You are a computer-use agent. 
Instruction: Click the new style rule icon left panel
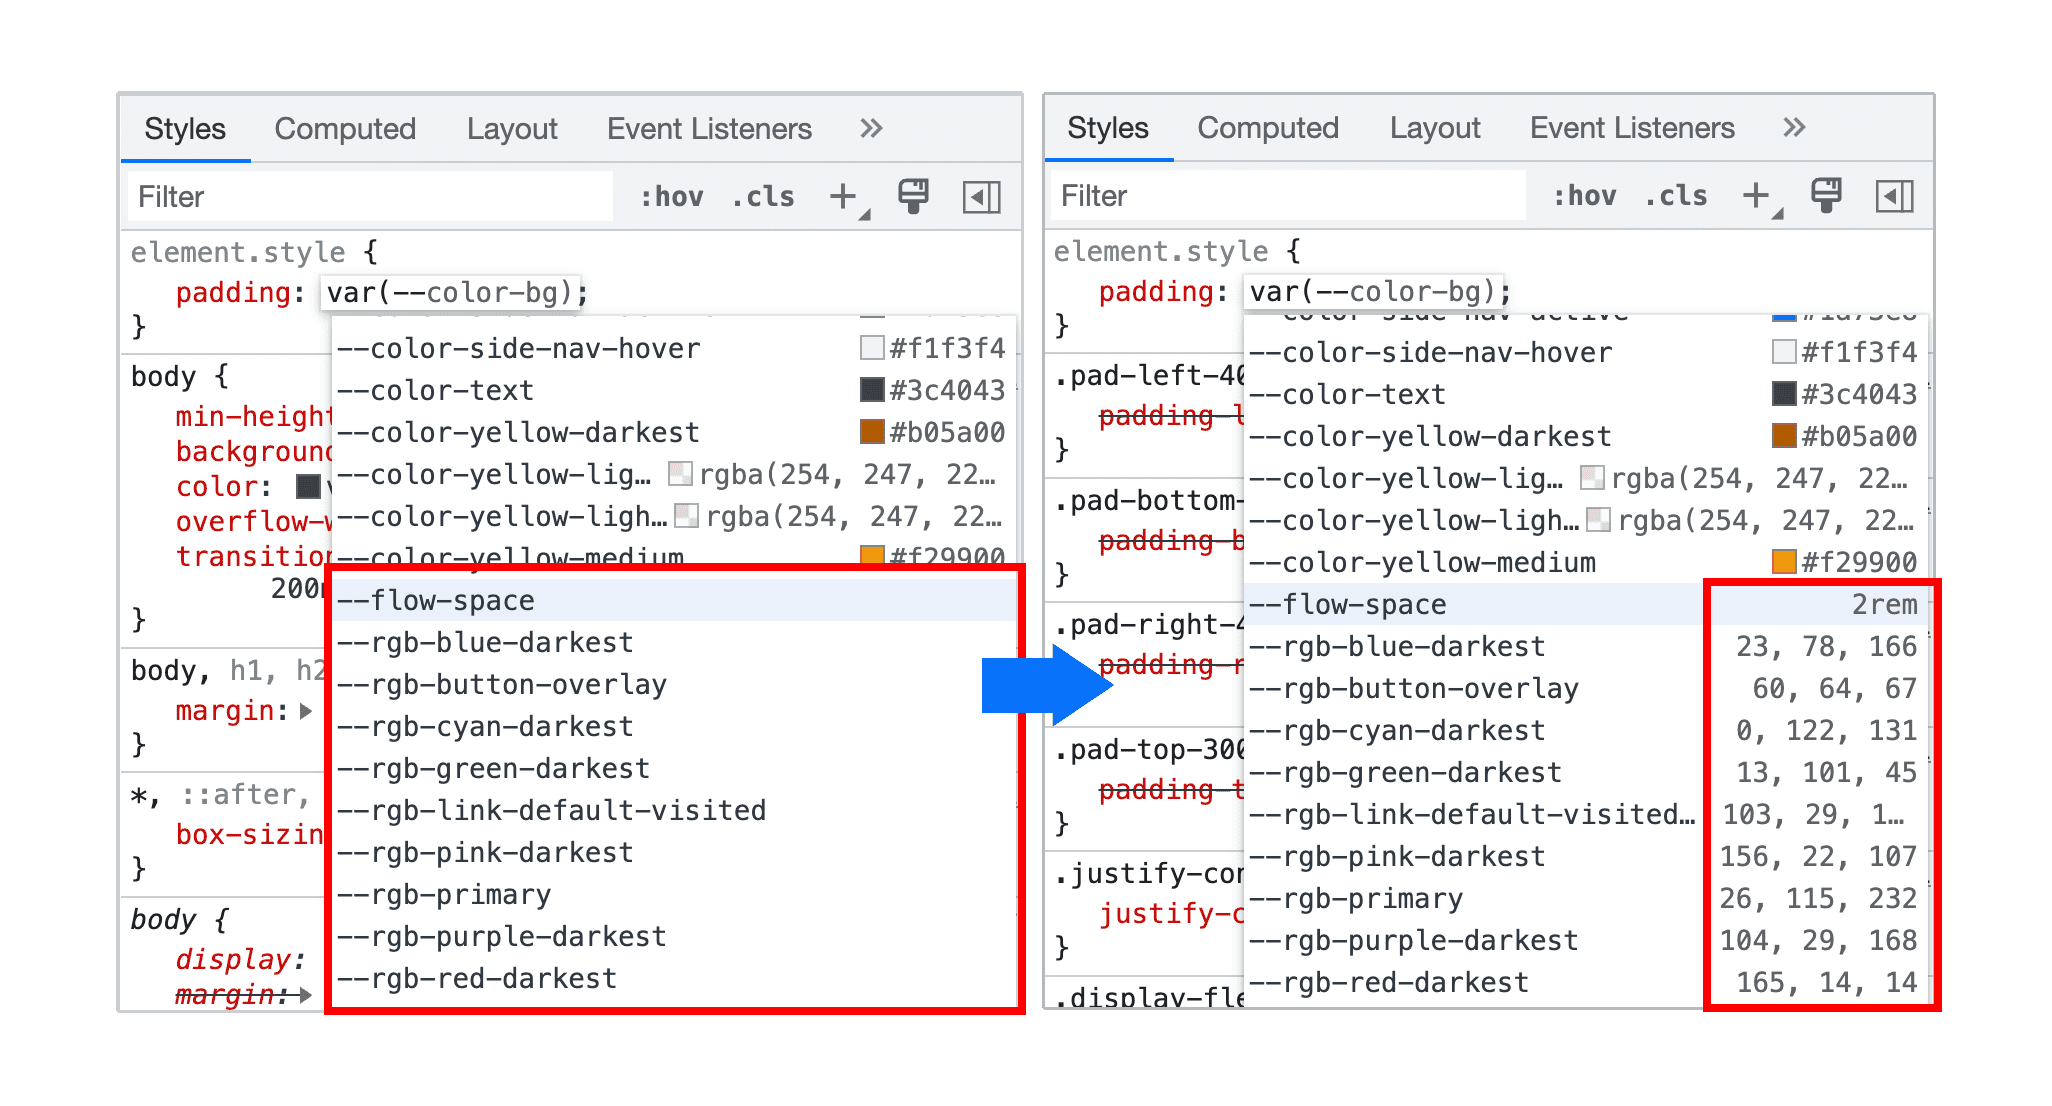click(x=848, y=195)
